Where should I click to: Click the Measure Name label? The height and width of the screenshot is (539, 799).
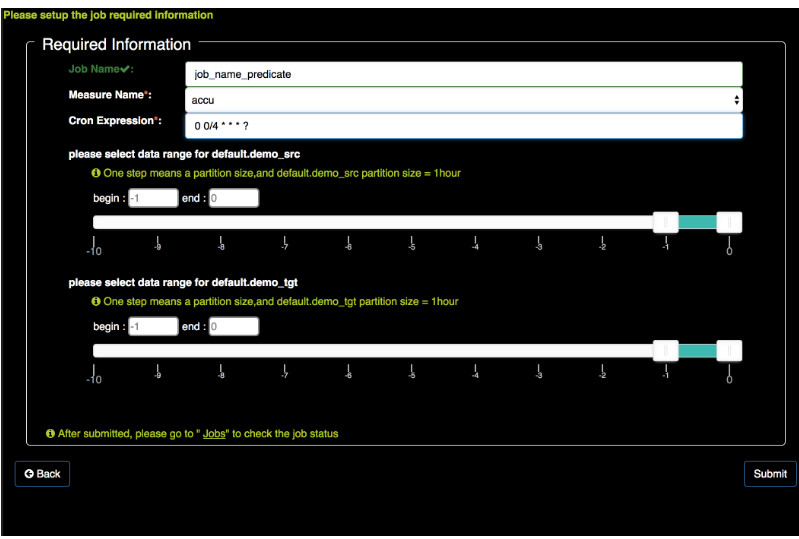[x=110, y=95]
